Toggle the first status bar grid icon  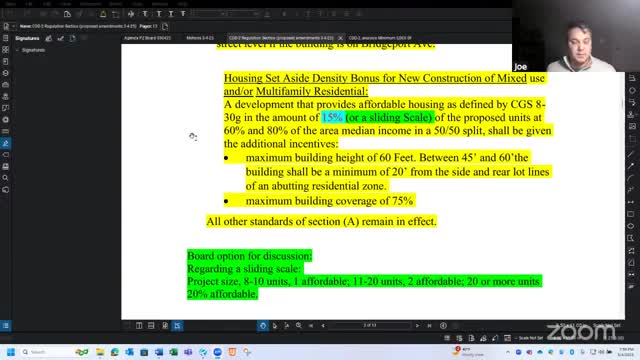(447, 338)
